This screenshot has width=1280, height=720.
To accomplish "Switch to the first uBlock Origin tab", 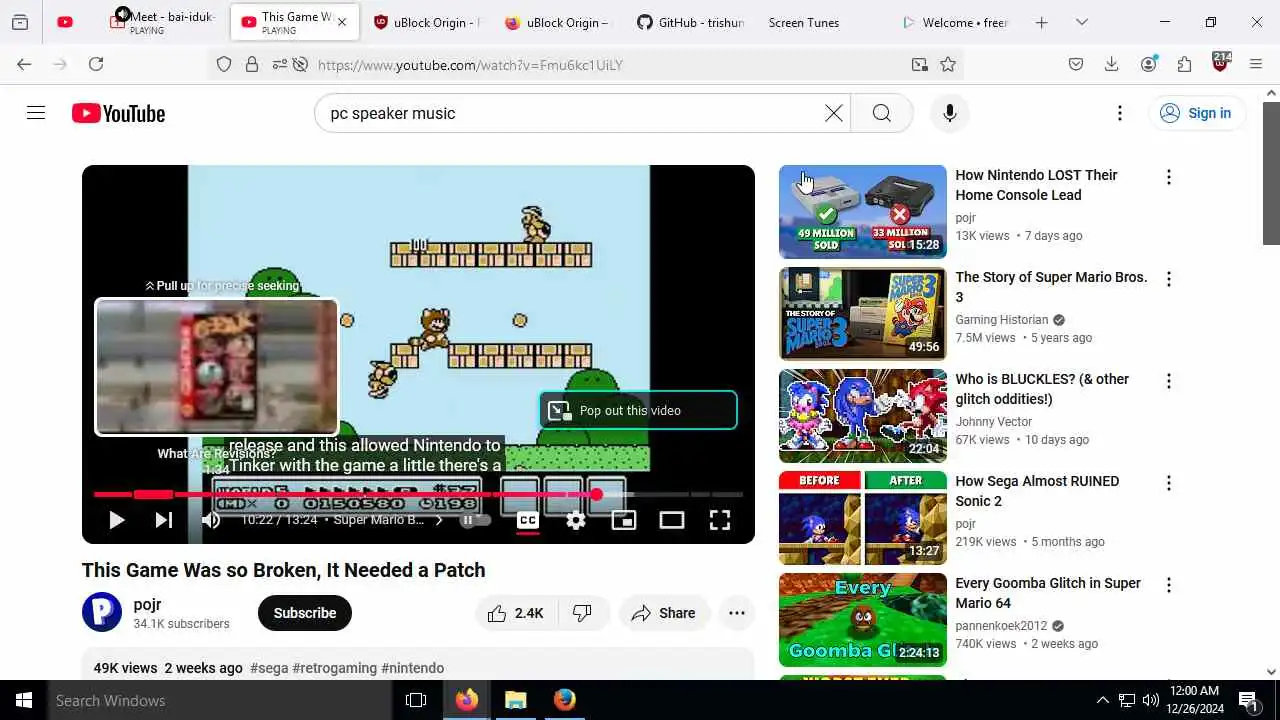I will pyautogui.click(x=427, y=22).
